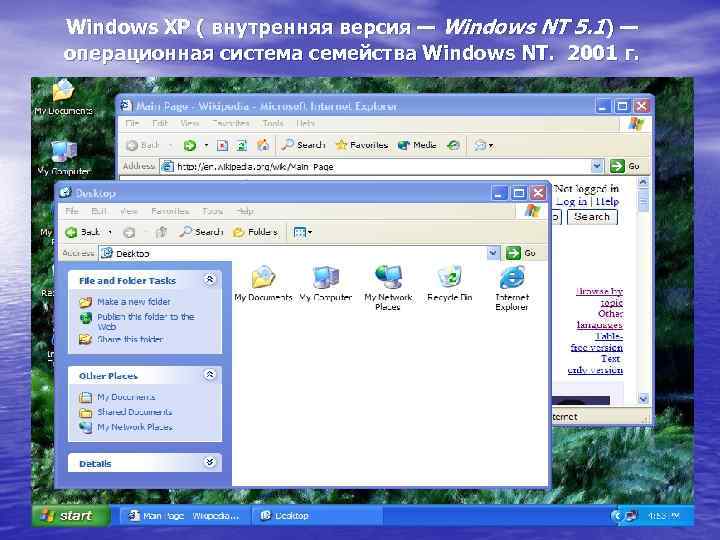Image resolution: width=720 pixels, height=540 pixels.
Task: Open Favorites star in Internet Explorer toolbar
Action: point(362,145)
